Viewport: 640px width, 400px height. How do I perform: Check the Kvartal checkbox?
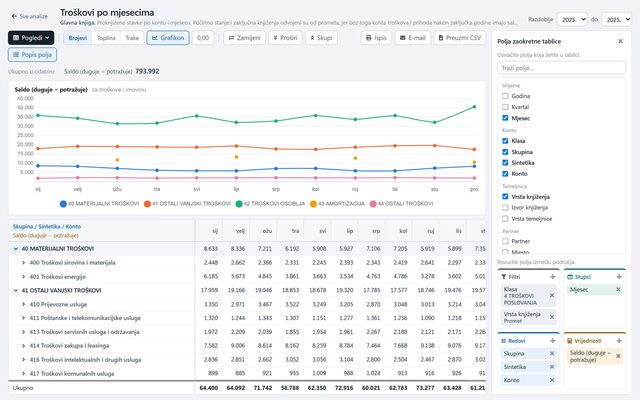(505, 107)
